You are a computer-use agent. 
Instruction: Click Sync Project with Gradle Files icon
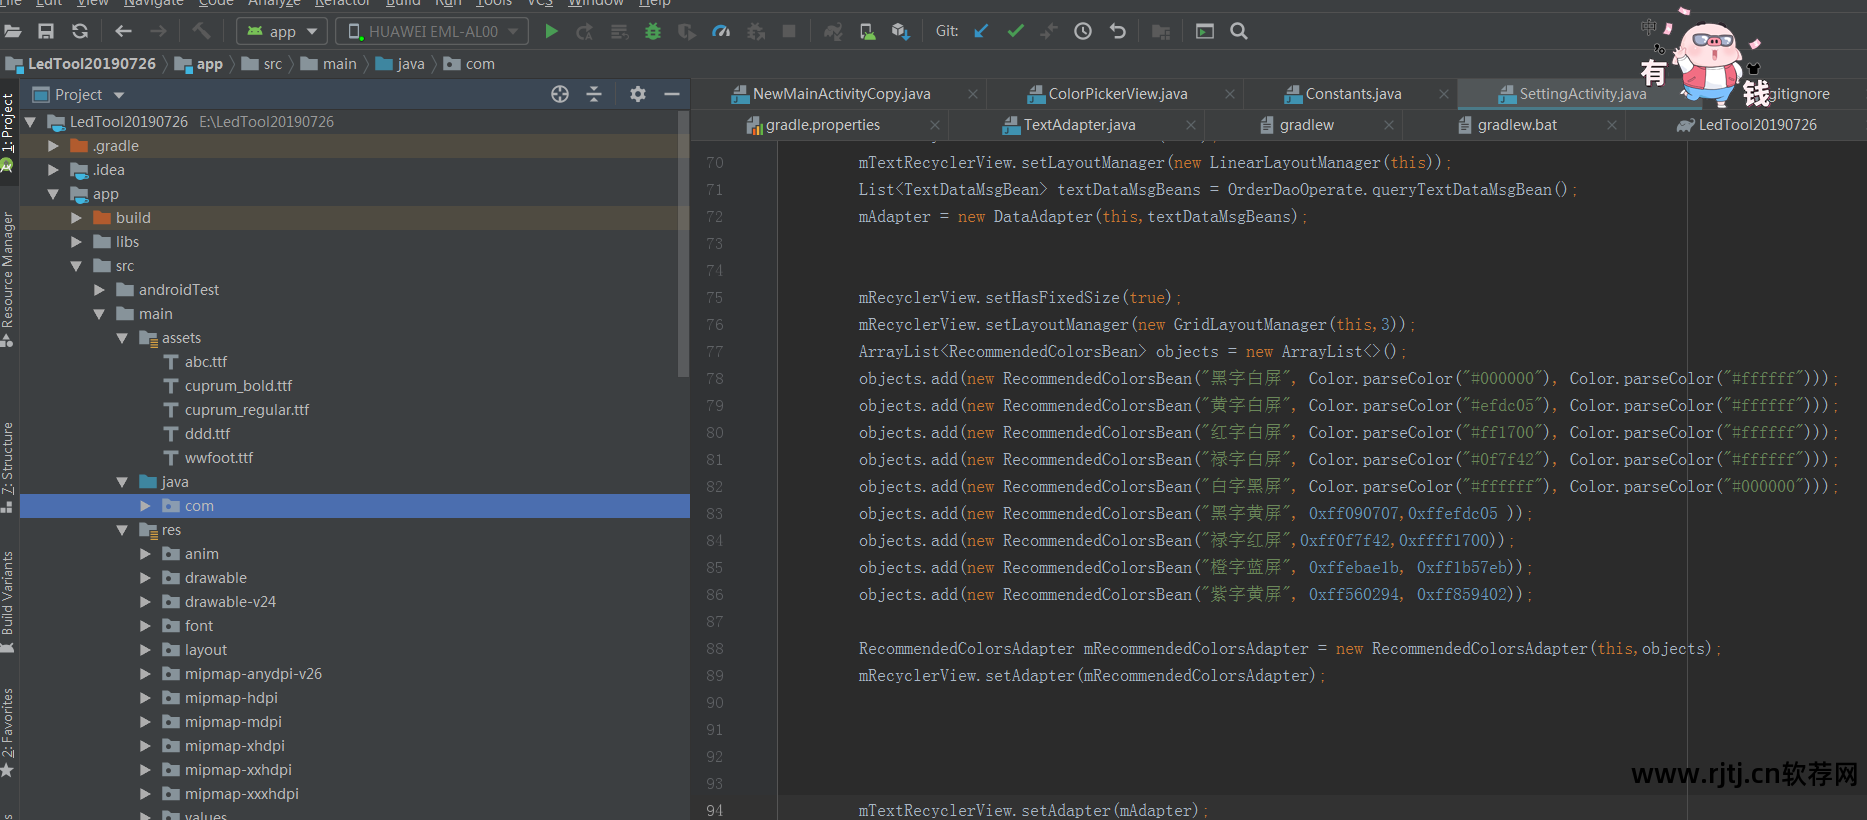point(833,32)
